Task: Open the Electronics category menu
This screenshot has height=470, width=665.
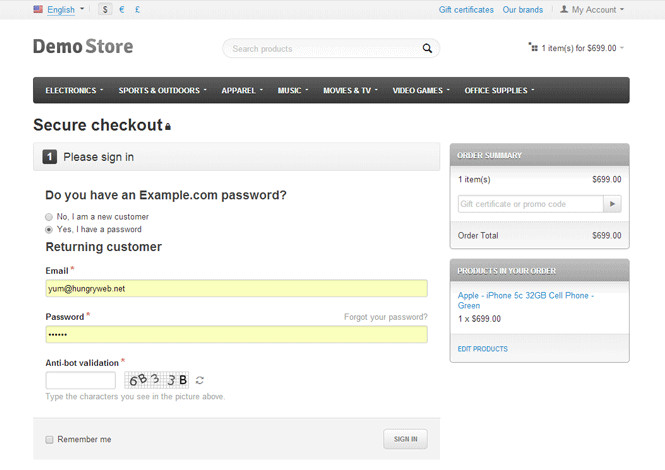Action: tap(74, 91)
